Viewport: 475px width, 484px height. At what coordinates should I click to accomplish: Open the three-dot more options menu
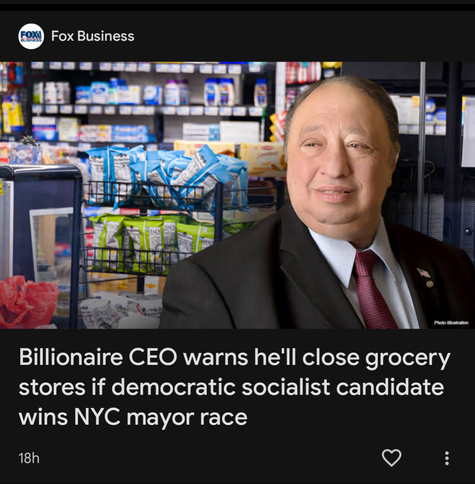click(447, 458)
